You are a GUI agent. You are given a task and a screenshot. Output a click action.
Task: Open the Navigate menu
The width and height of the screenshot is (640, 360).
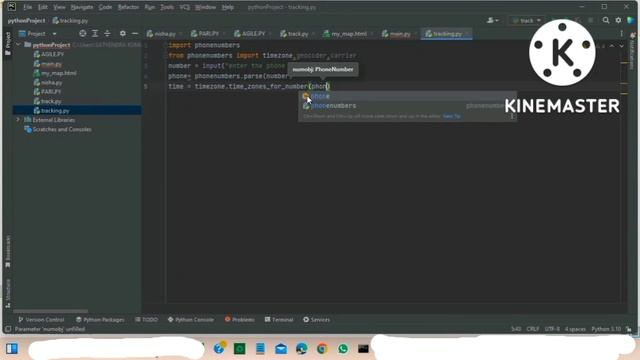(x=82, y=7)
